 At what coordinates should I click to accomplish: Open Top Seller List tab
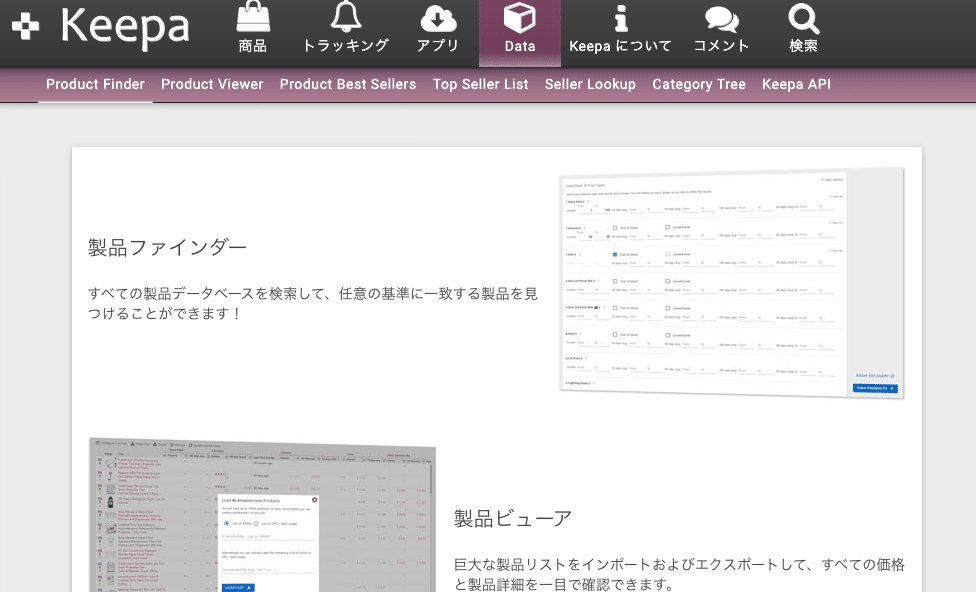(x=481, y=85)
